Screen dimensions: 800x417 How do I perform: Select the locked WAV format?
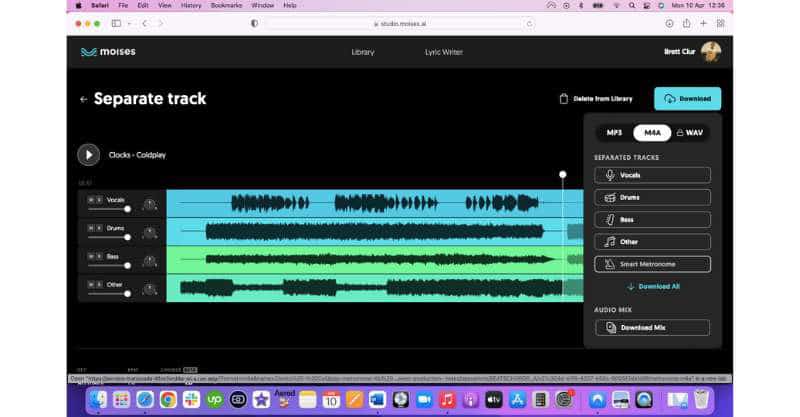point(690,133)
